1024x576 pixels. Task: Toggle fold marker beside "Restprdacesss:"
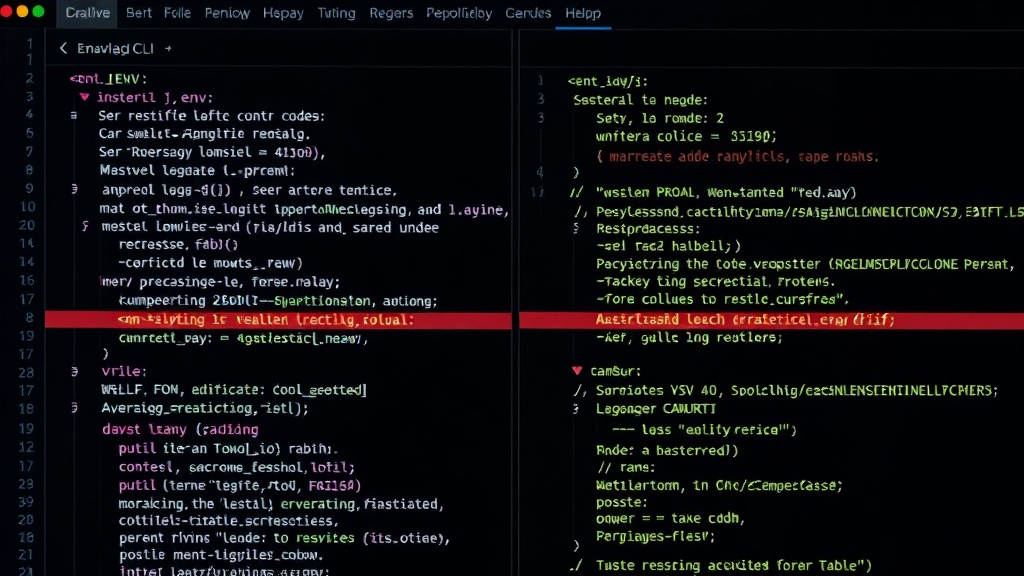575,228
